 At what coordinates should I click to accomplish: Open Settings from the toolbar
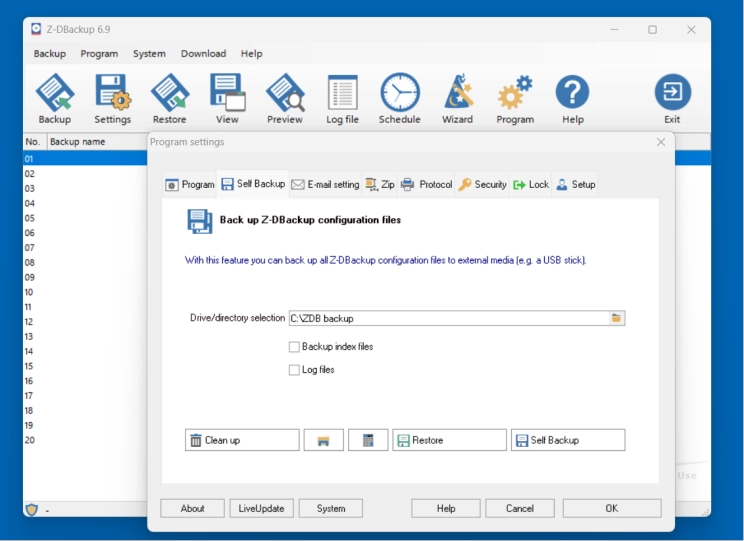tap(112, 99)
